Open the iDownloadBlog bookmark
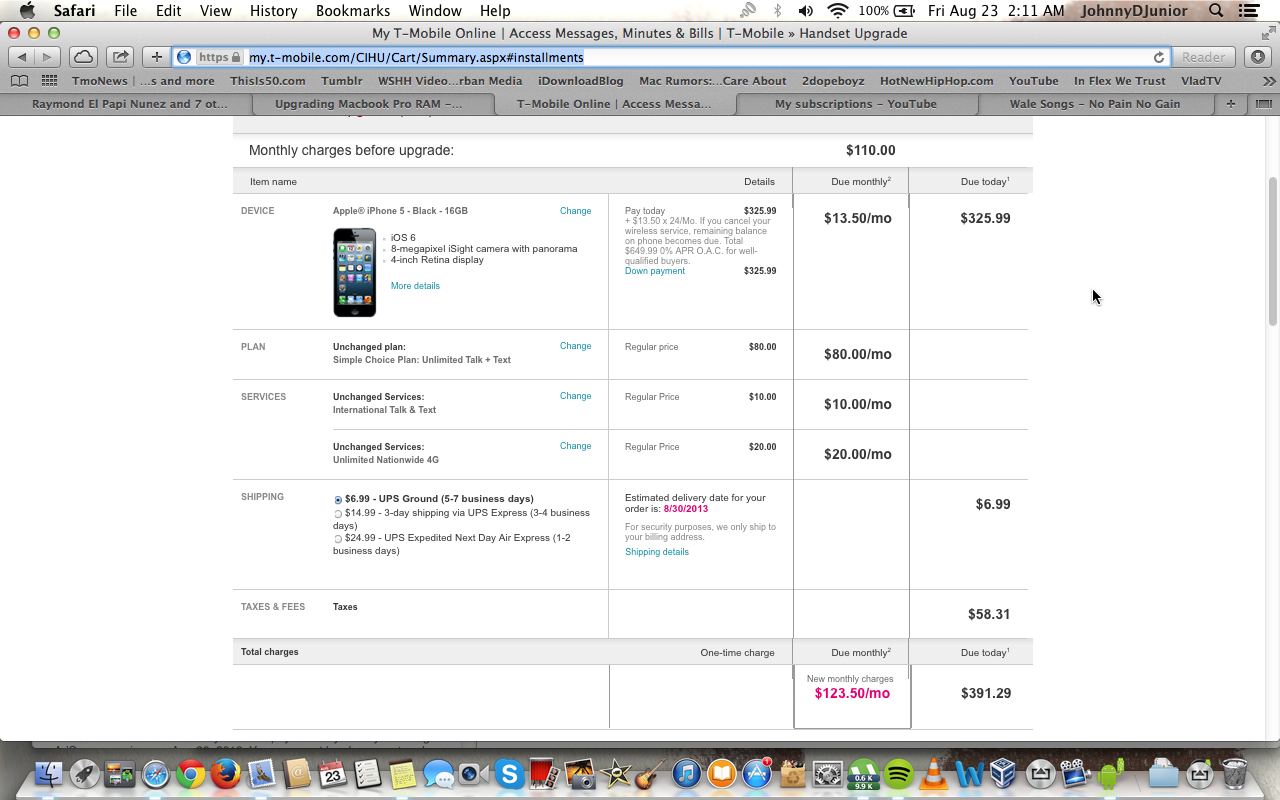This screenshot has height=800, width=1280. click(x=580, y=81)
